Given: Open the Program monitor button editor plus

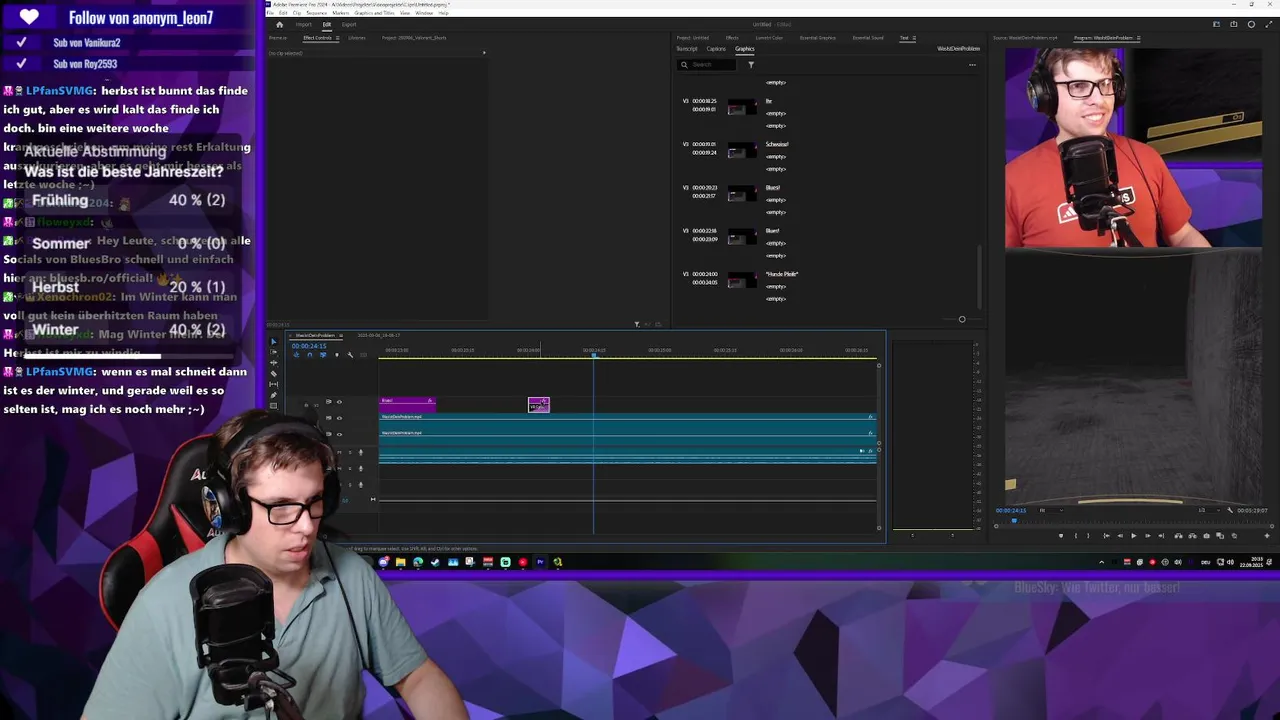Looking at the screenshot, I should point(1267,535).
